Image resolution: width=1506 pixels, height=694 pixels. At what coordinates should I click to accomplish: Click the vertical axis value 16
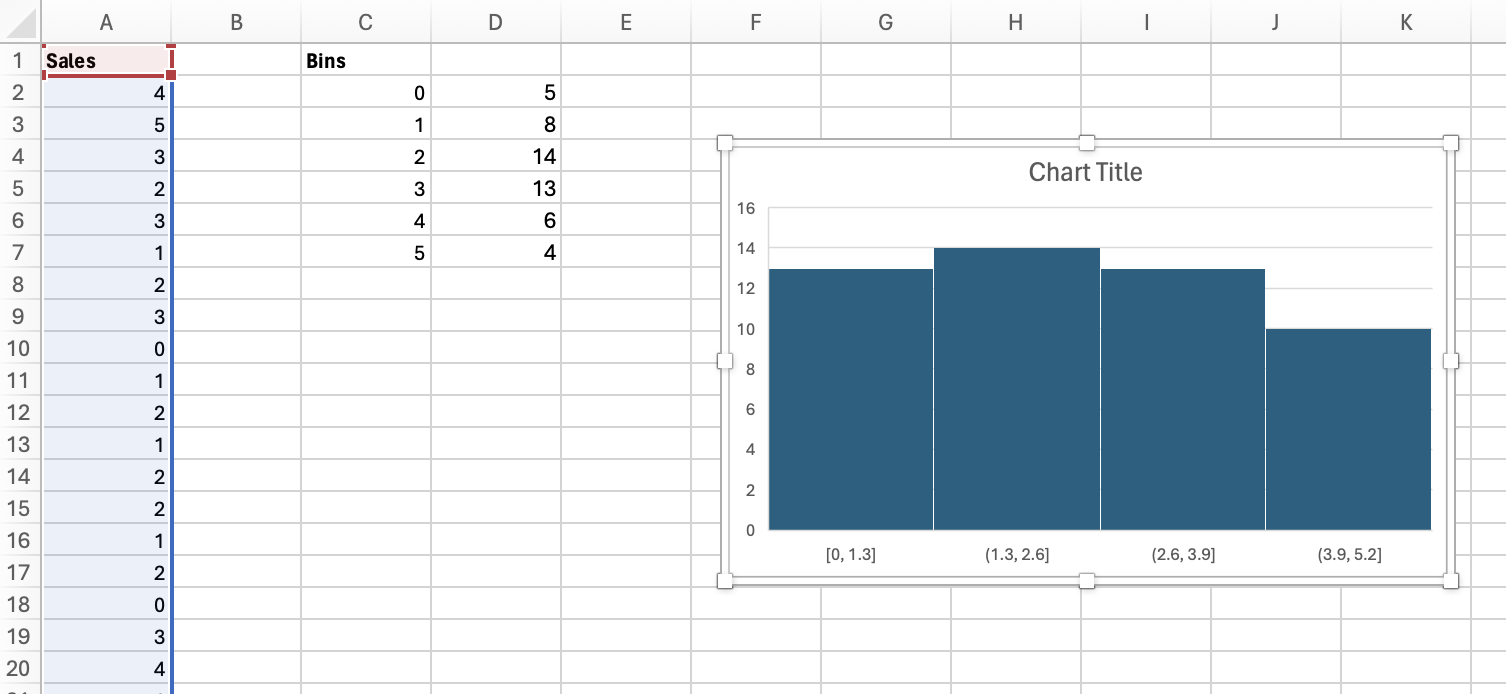(746, 208)
